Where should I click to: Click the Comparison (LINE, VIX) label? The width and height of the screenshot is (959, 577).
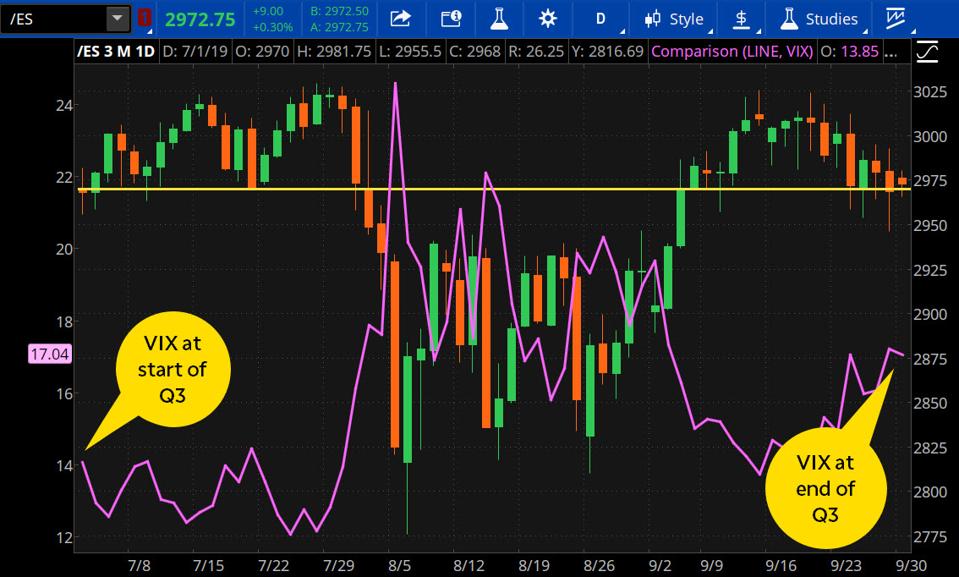click(x=730, y=49)
